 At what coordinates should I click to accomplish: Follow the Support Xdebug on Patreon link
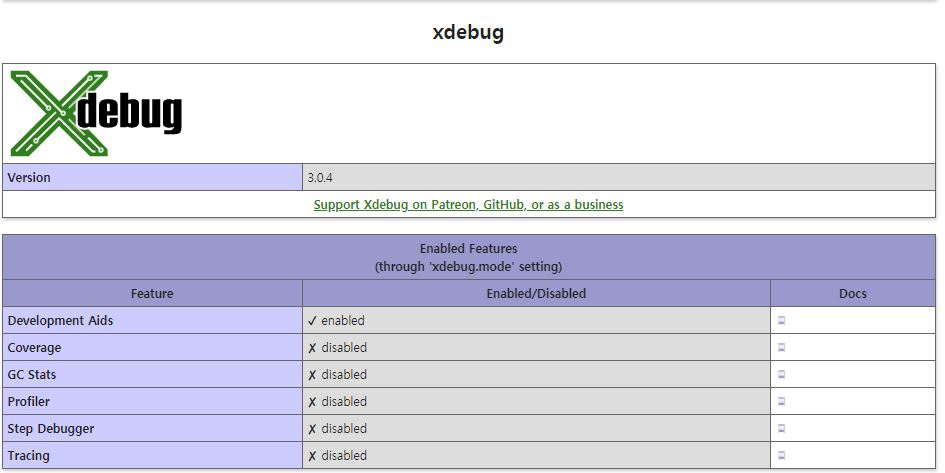click(x=468, y=204)
